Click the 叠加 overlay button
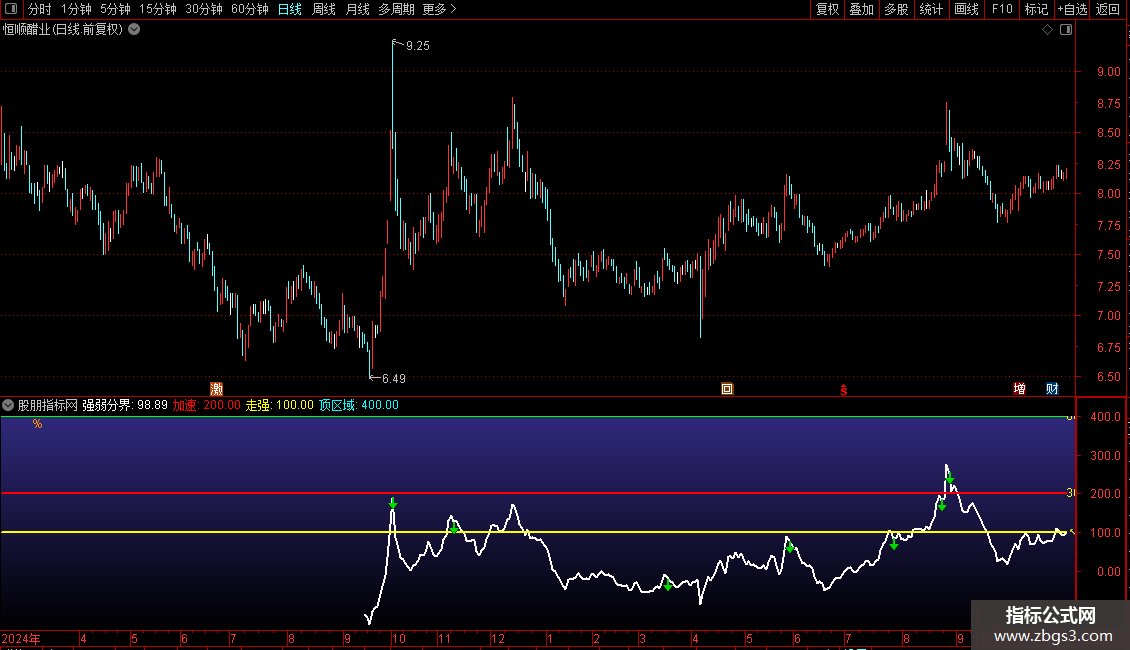 coord(862,9)
